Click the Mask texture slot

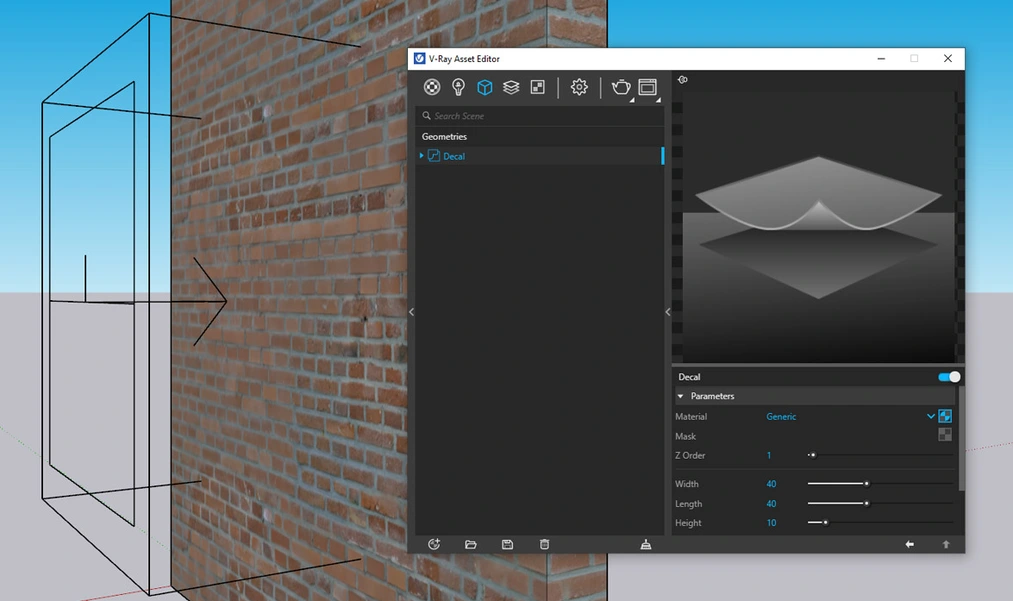pos(944,435)
